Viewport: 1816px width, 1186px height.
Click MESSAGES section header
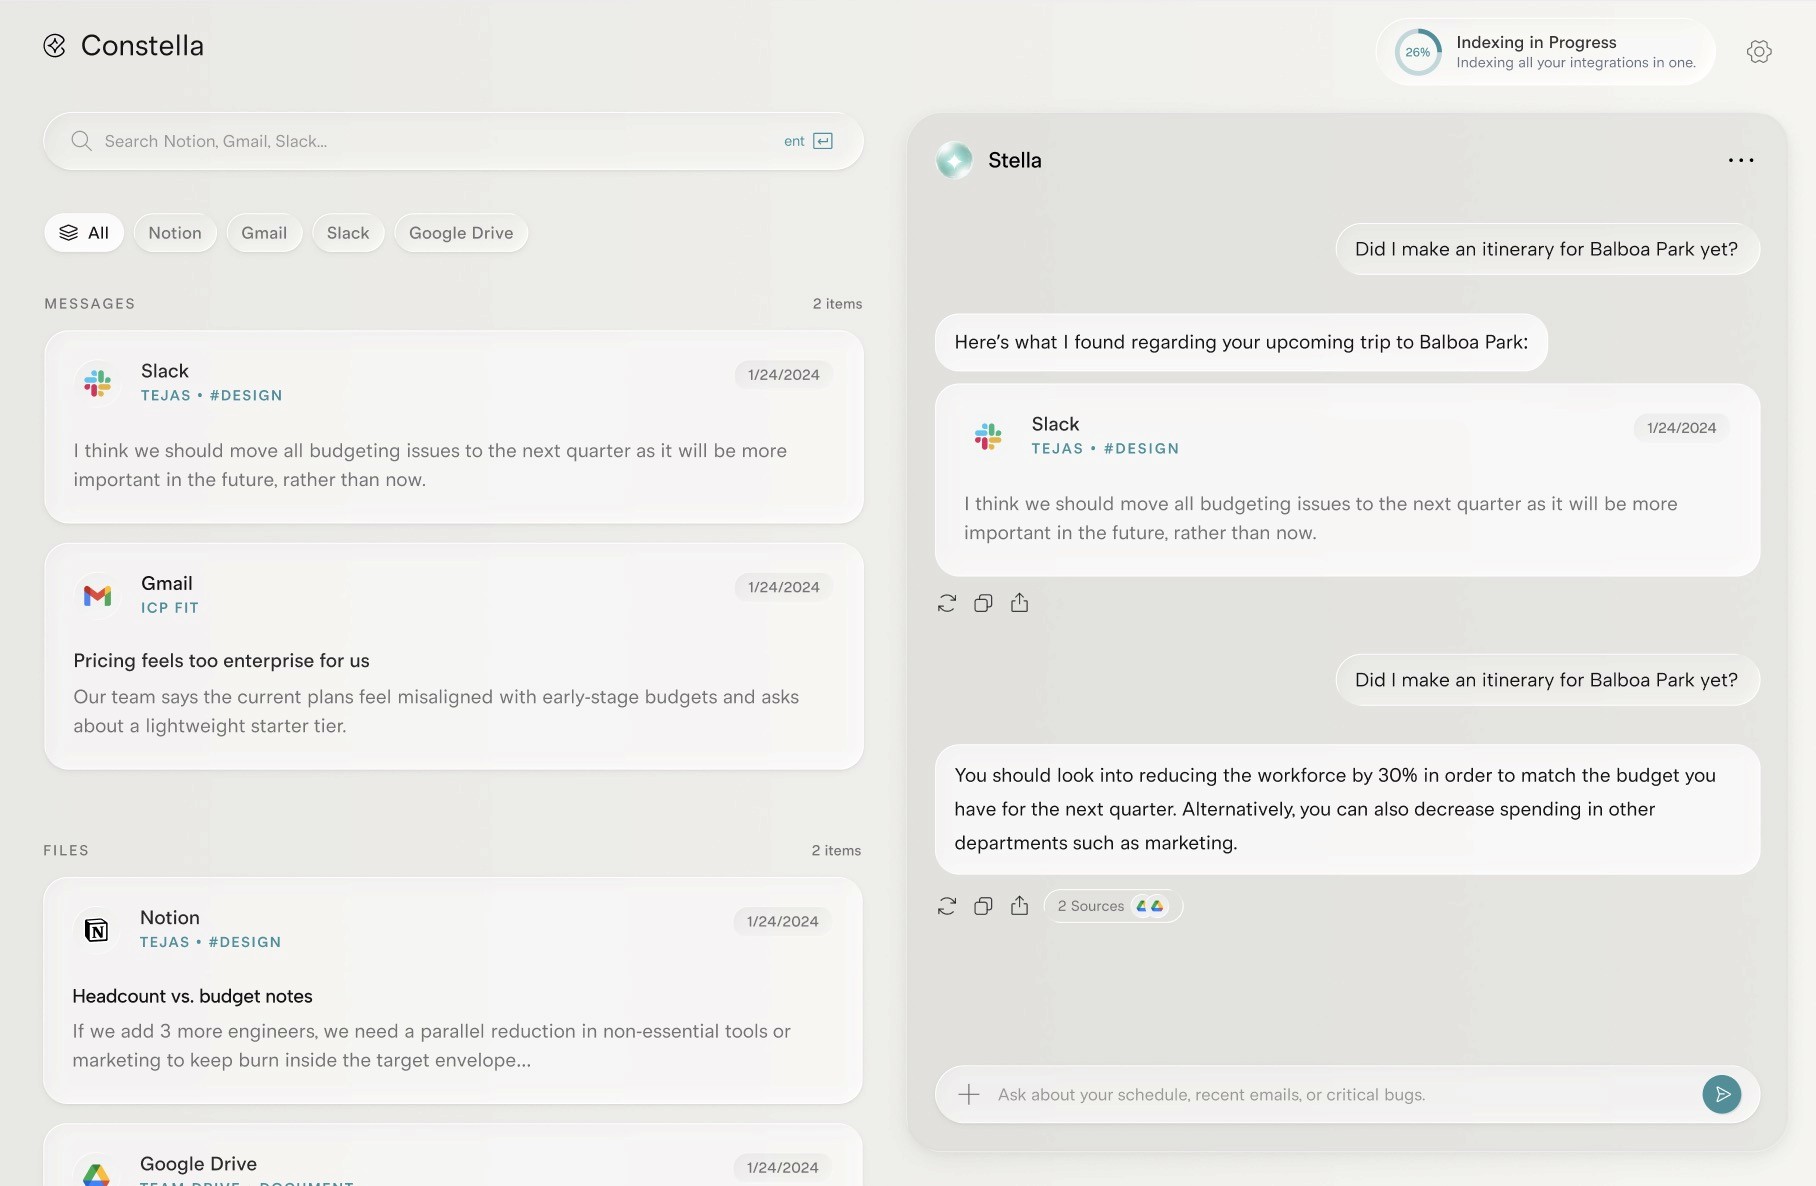click(x=90, y=304)
